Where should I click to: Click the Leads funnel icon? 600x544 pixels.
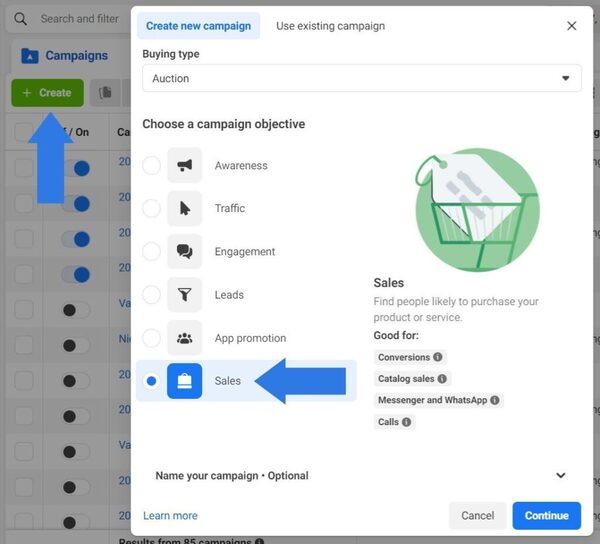(184, 295)
